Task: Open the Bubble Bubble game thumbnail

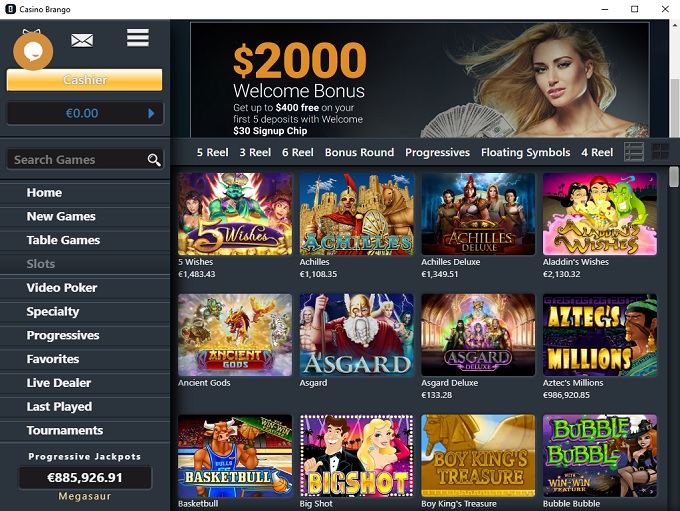Action: (x=600, y=456)
